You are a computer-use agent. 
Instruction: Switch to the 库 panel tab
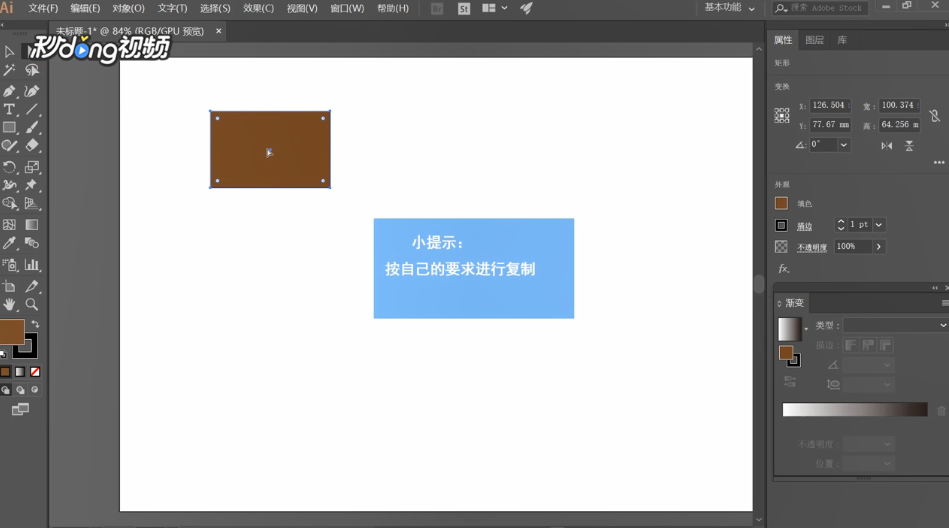coord(842,40)
